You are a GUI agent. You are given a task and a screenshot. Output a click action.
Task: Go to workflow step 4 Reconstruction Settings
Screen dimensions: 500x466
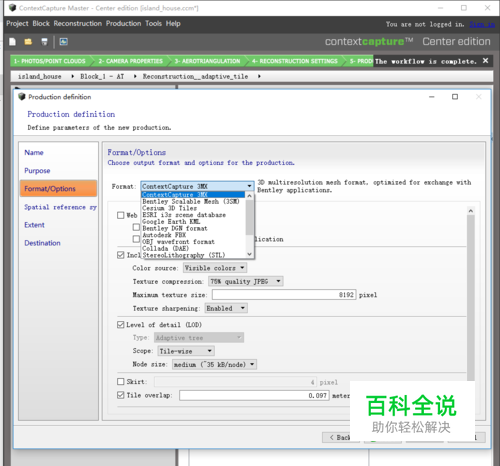pos(295,61)
